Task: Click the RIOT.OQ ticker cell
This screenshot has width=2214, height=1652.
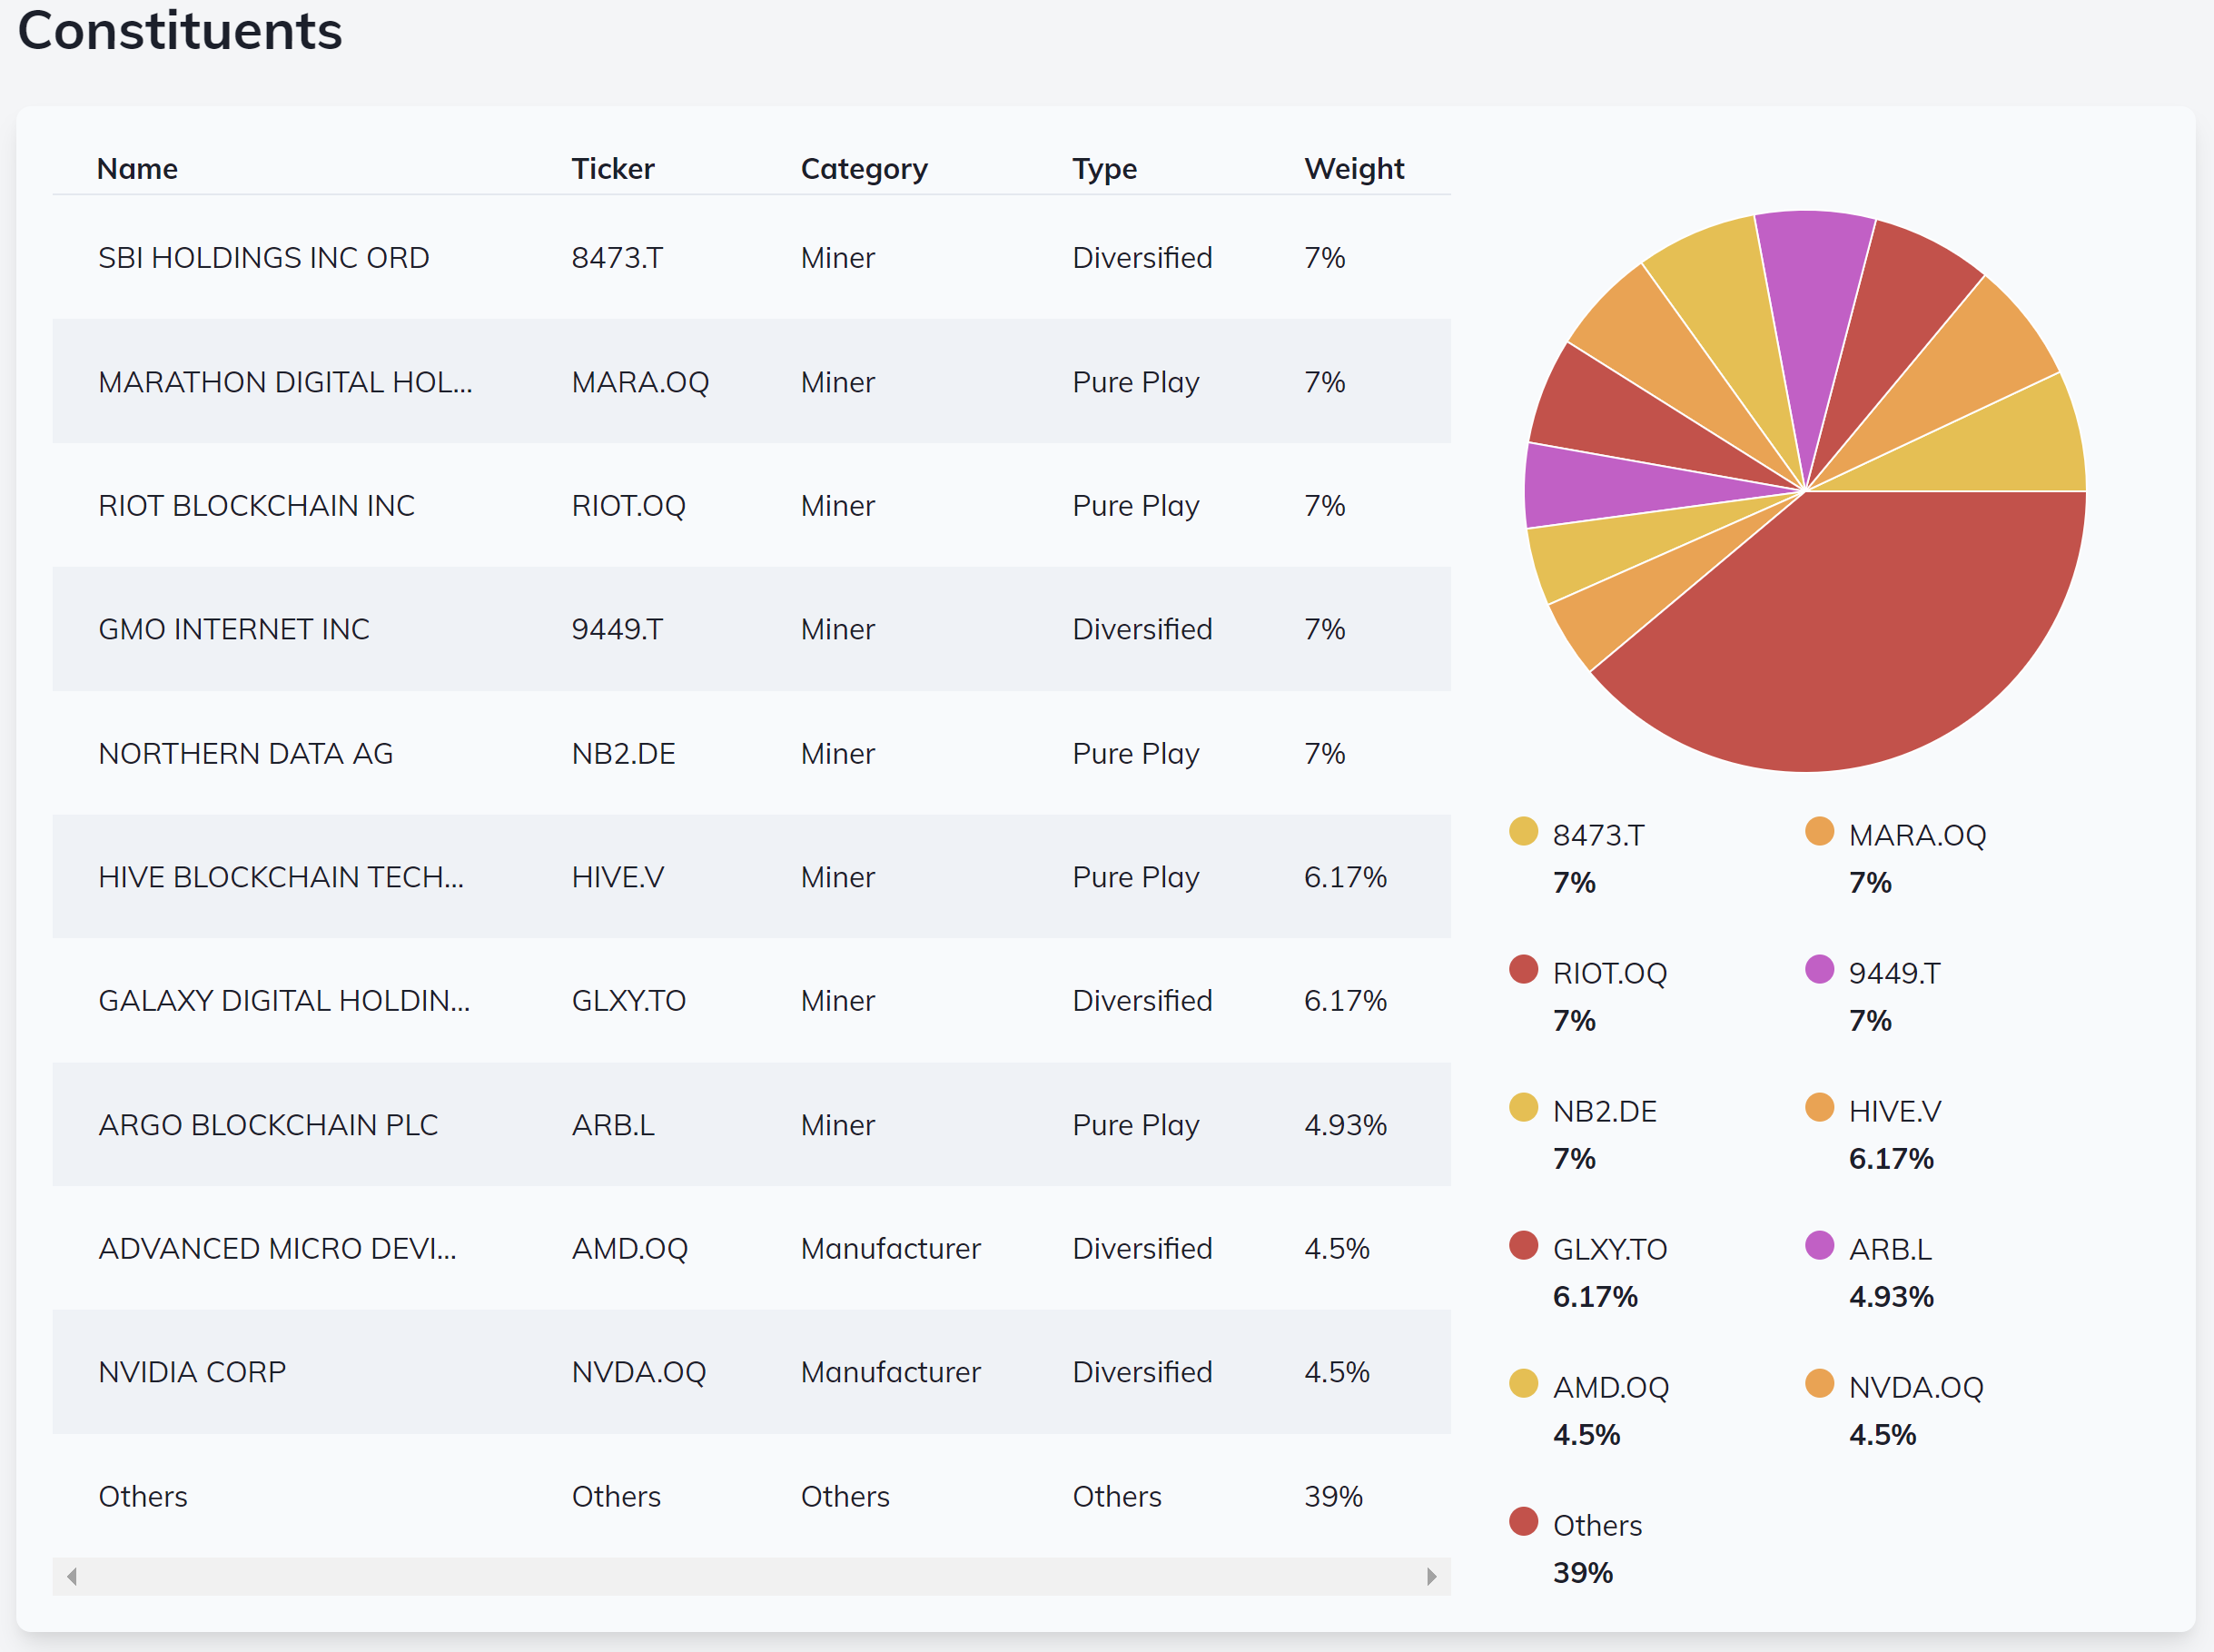Action: (x=628, y=506)
